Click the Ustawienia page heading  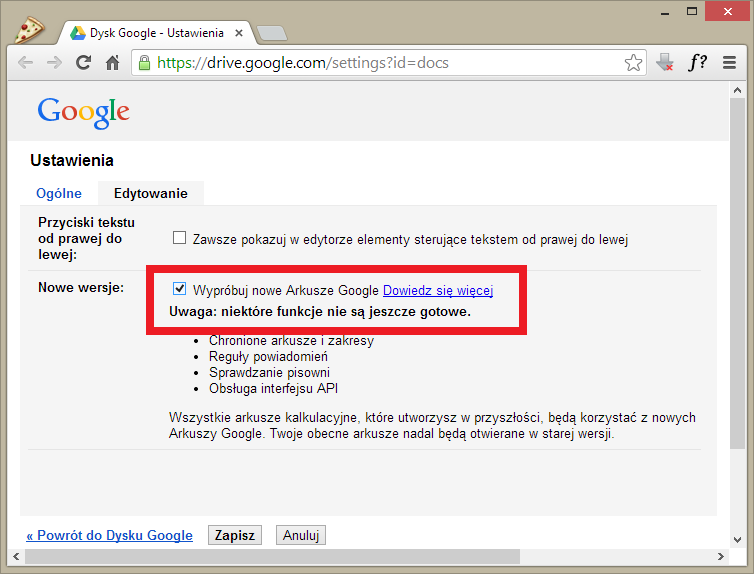pyautogui.click(x=72, y=160)
